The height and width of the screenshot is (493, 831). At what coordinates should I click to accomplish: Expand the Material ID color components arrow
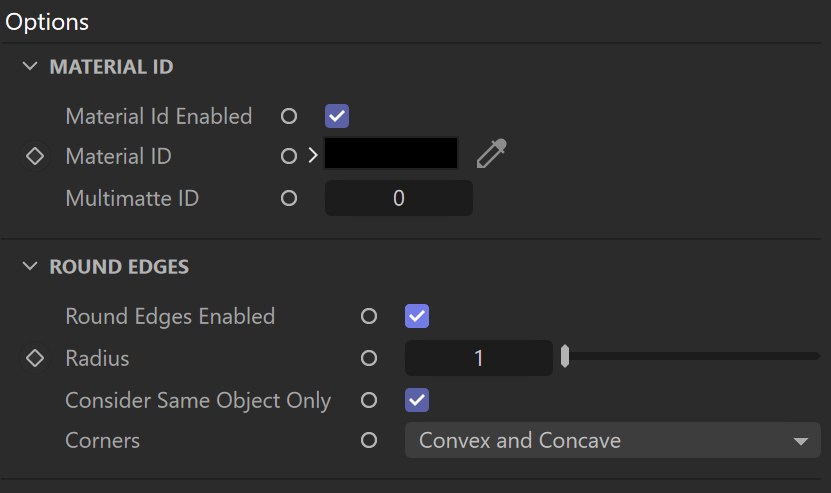[x=313, y=155]
